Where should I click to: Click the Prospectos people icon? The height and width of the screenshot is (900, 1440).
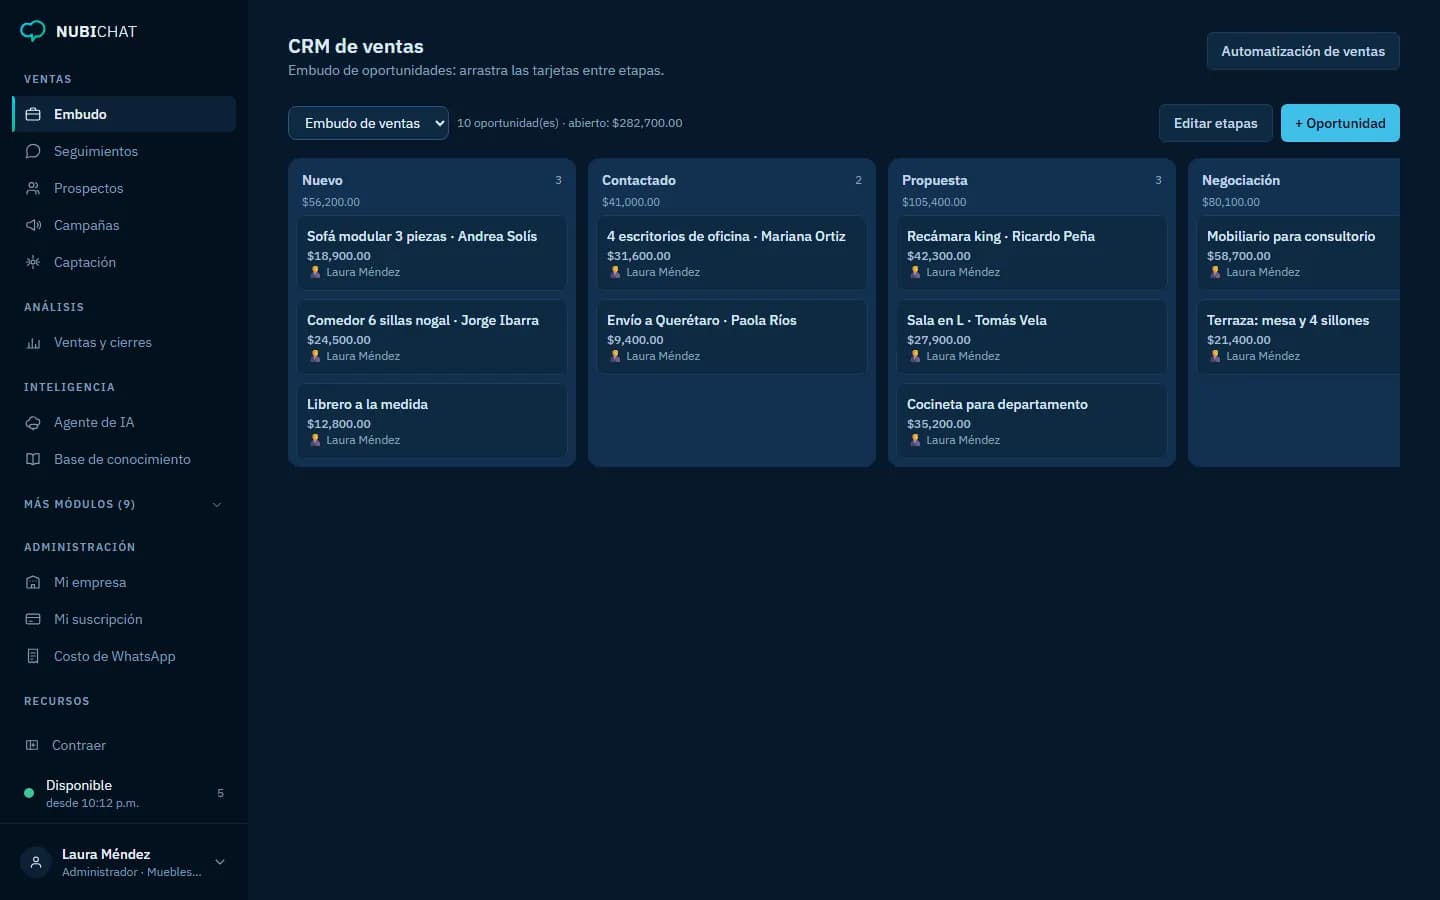[33, 188]
